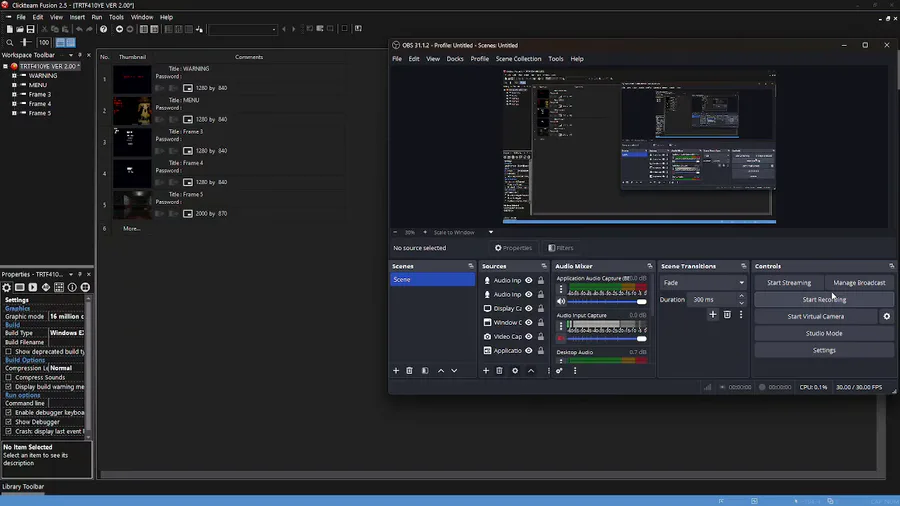
Task: Click the Run application arrow icon in Fusion toolbar
Action: pyautogui.click(x=119, y=29)
